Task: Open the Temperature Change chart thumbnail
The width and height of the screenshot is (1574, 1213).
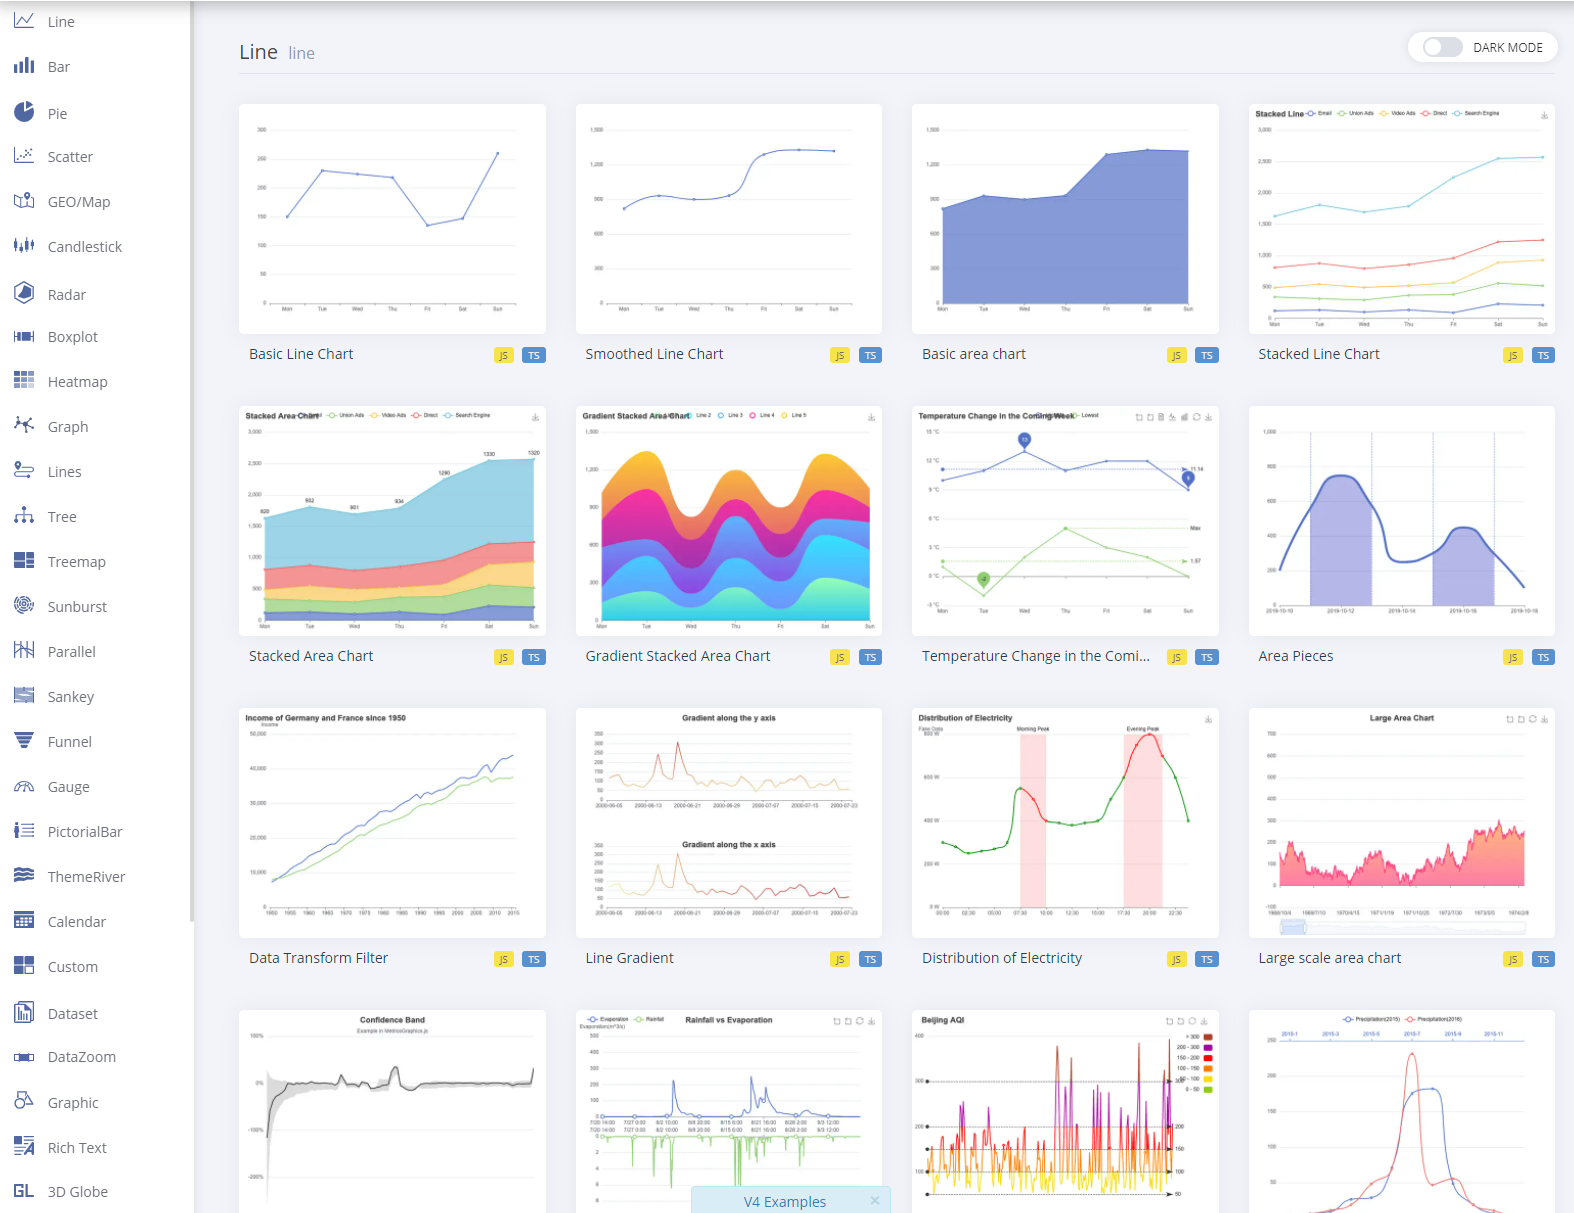Action: pos(1065,521)
